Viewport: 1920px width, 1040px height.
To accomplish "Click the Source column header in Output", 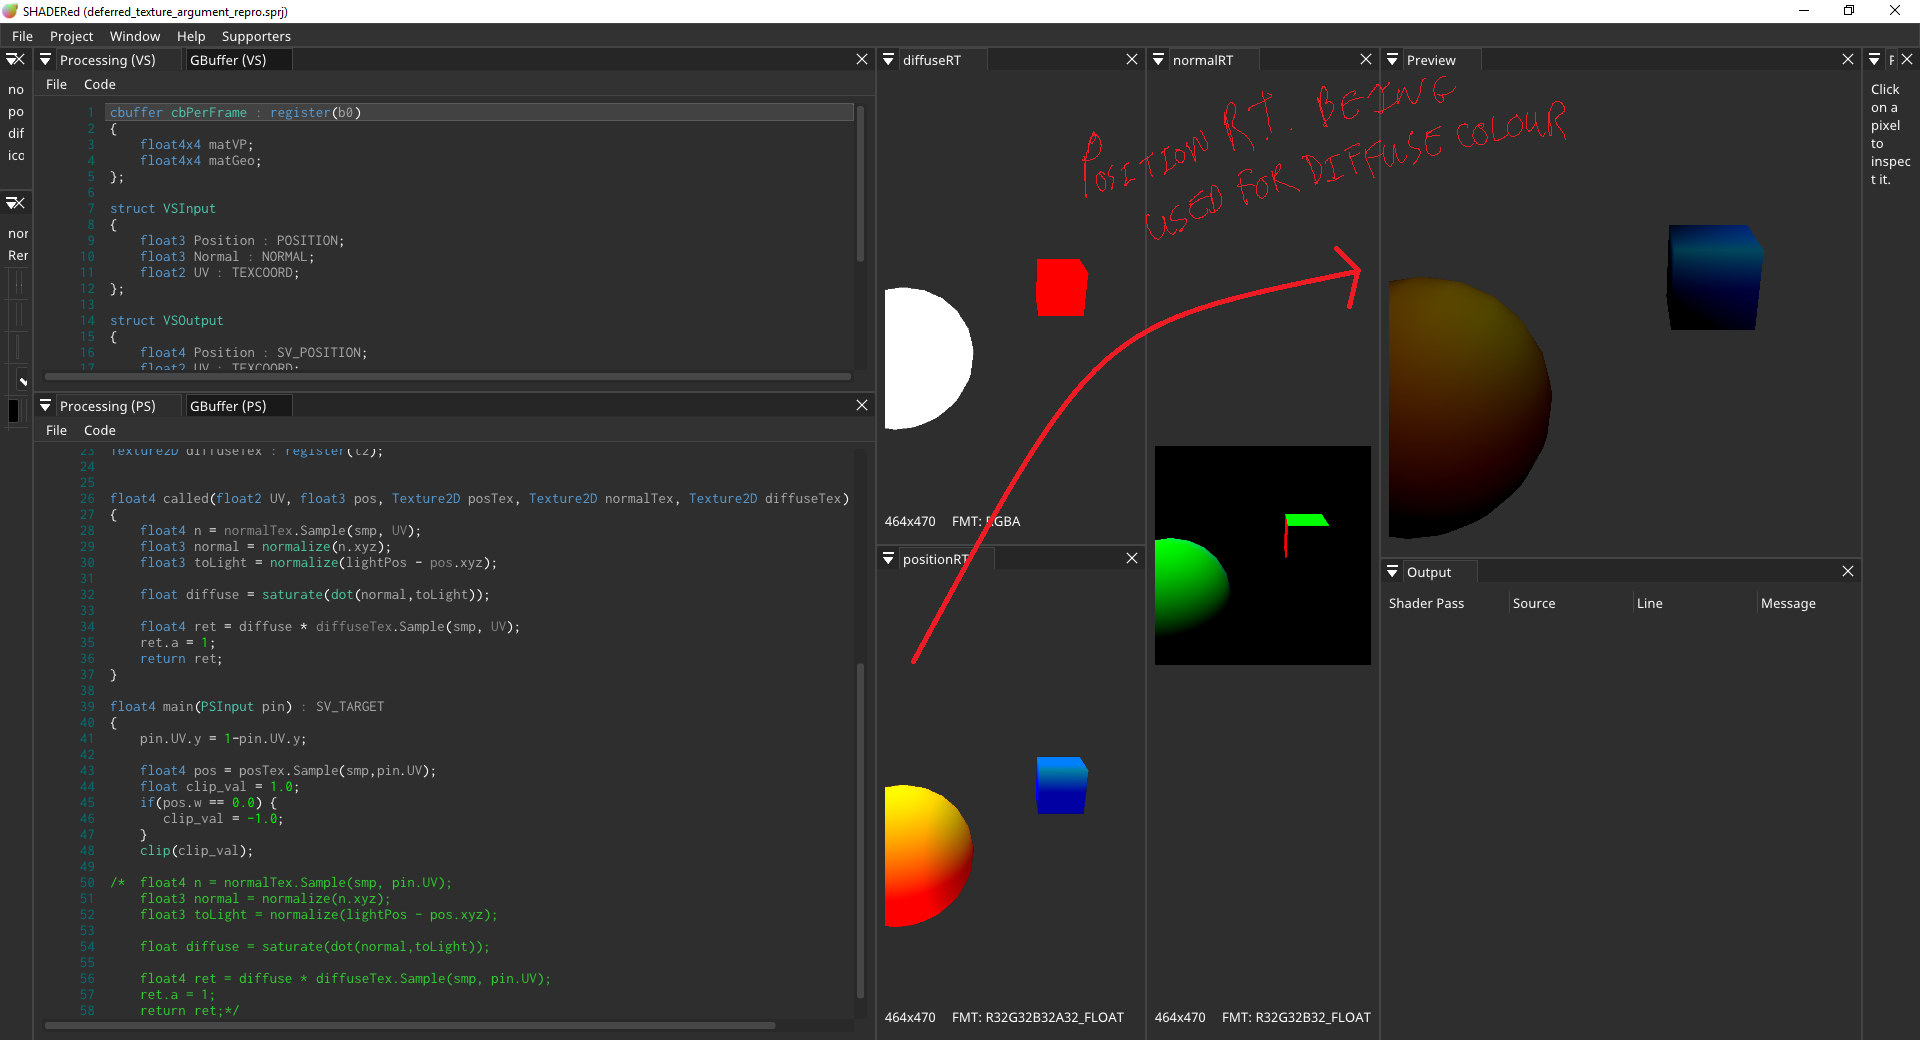I will coord(1534,603).
